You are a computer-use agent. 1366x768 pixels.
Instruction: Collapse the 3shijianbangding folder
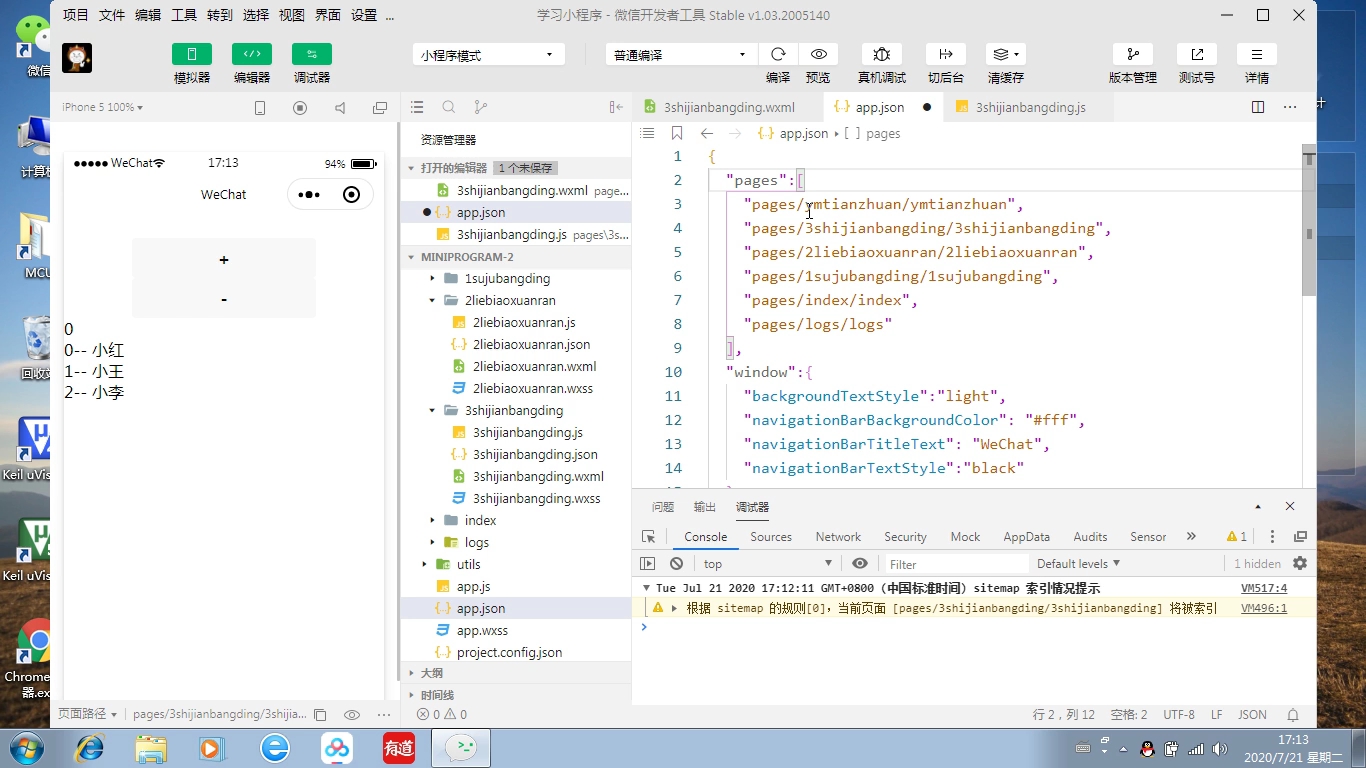click(x=432, y=410)
